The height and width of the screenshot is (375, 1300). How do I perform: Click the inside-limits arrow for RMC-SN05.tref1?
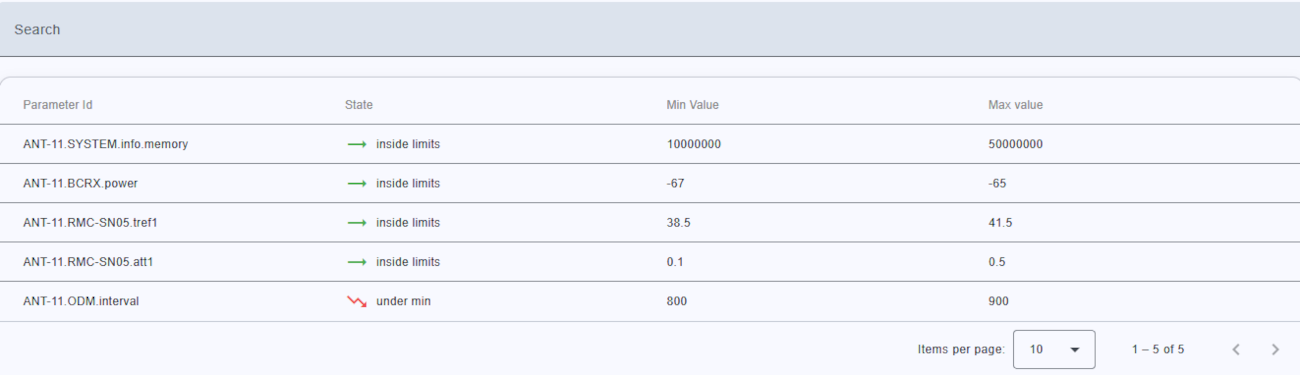[357, 223]
